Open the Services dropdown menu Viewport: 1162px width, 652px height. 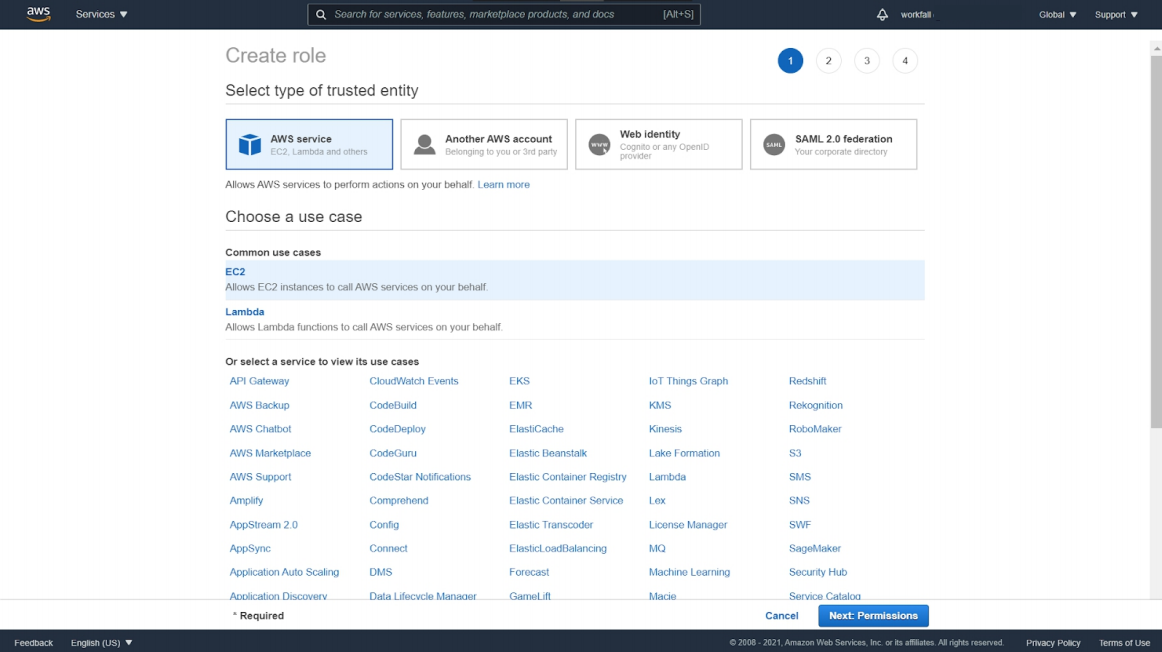[102, 14]
